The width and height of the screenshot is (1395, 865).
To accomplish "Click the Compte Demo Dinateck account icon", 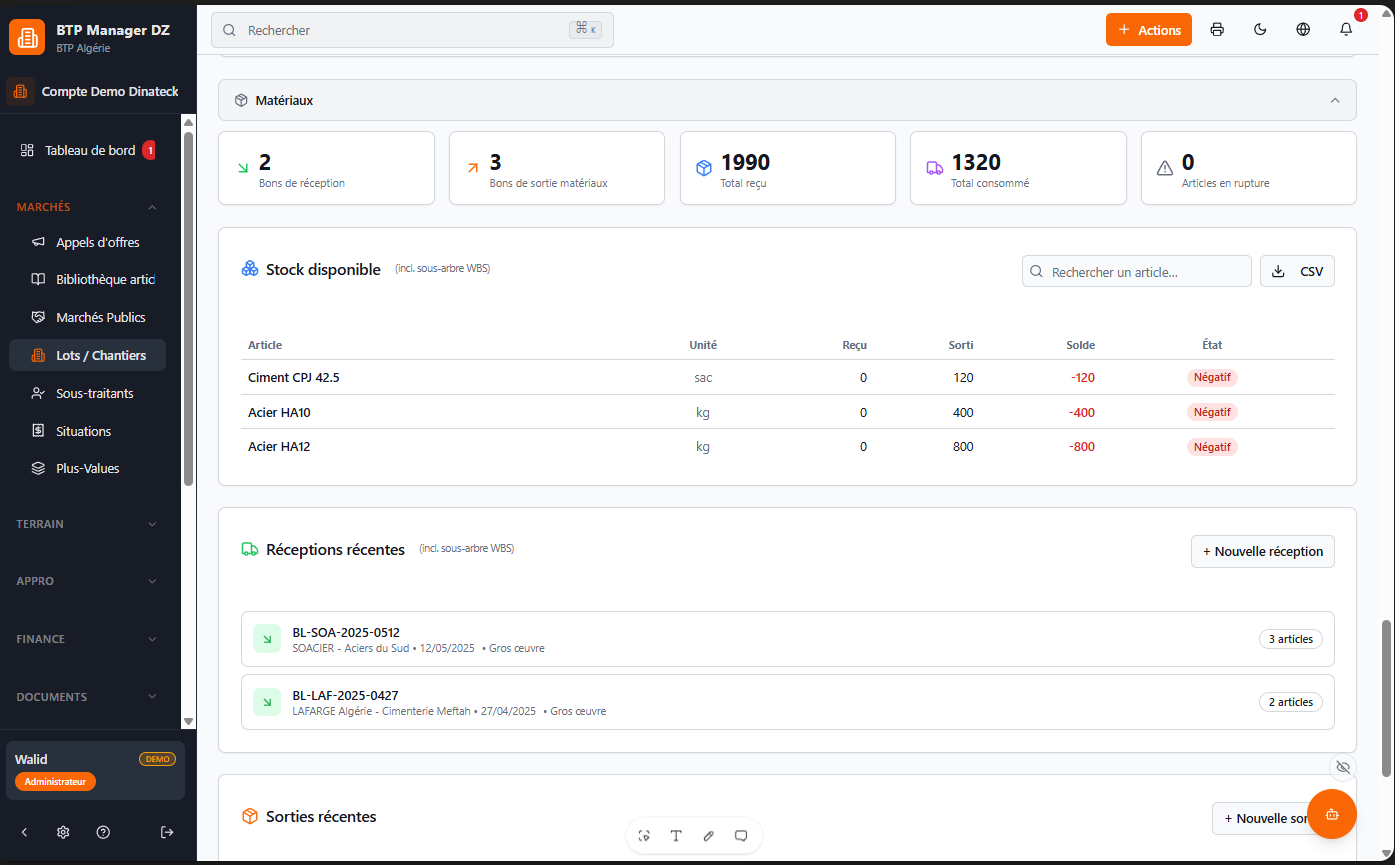I will [20, 92].
